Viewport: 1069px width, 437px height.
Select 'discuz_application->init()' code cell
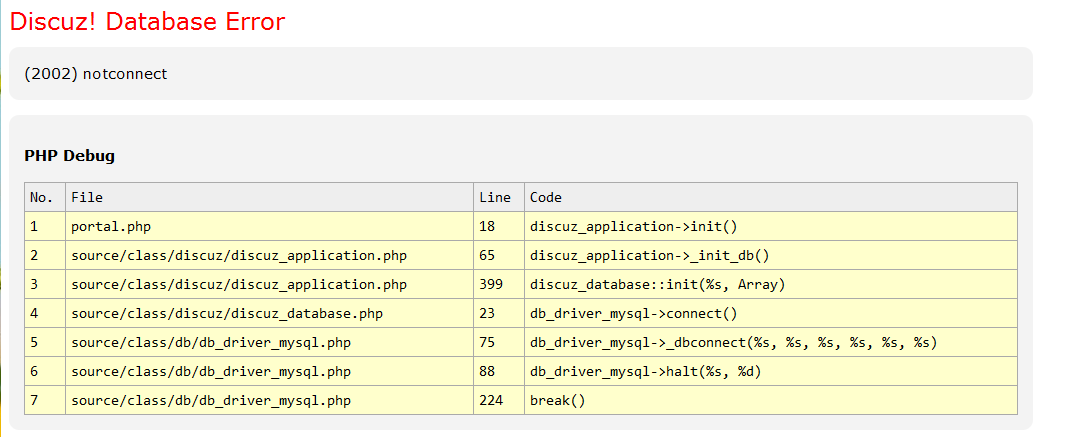point(771,226)
